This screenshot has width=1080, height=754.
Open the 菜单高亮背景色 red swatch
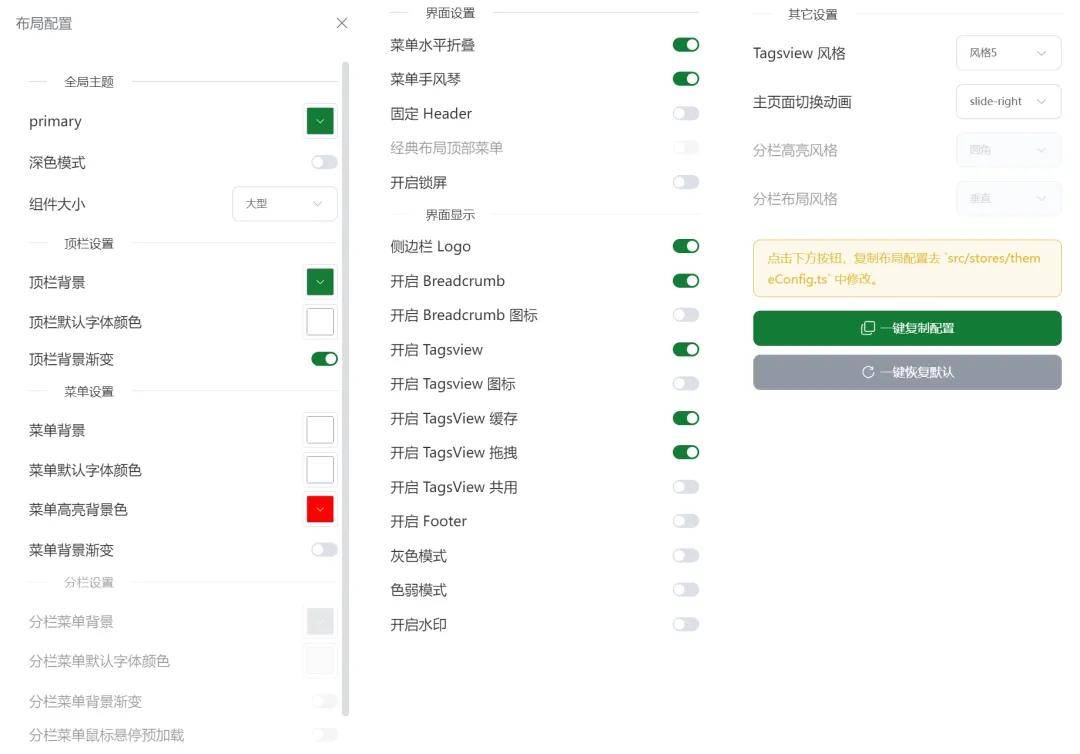[320, 509]
